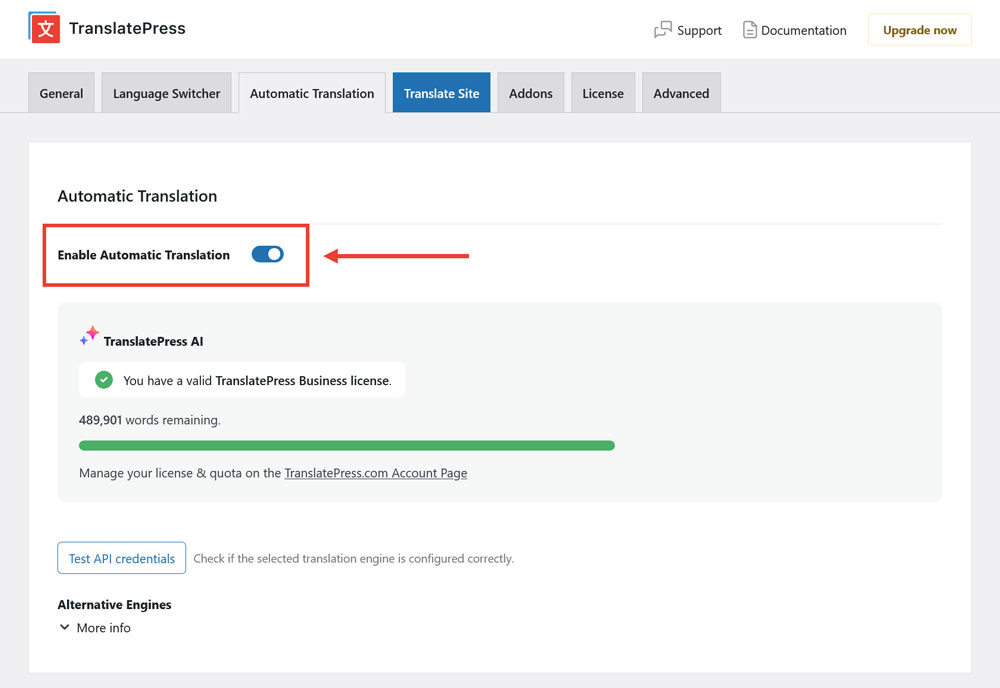This screenshot has width=1000, height=688.
Task: Disable Automatic Translation toggle
Action: (x=267, y=254)
